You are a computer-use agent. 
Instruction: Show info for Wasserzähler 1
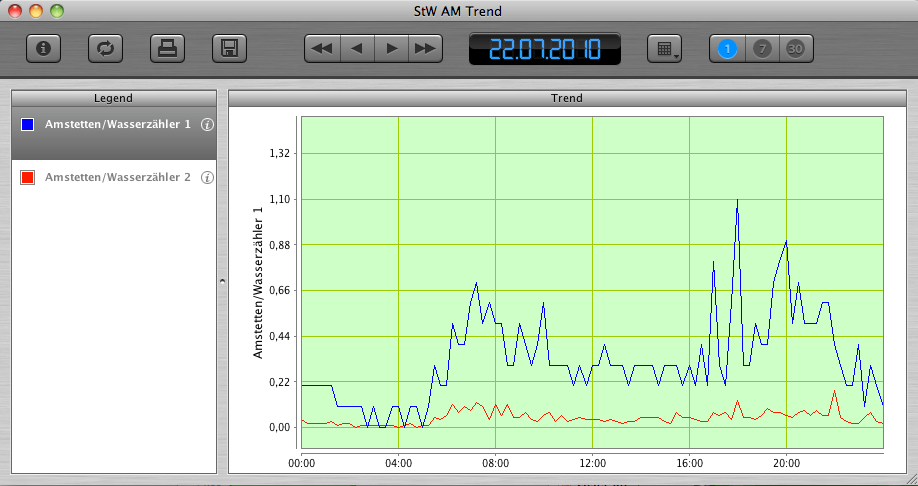click(207, 124)
